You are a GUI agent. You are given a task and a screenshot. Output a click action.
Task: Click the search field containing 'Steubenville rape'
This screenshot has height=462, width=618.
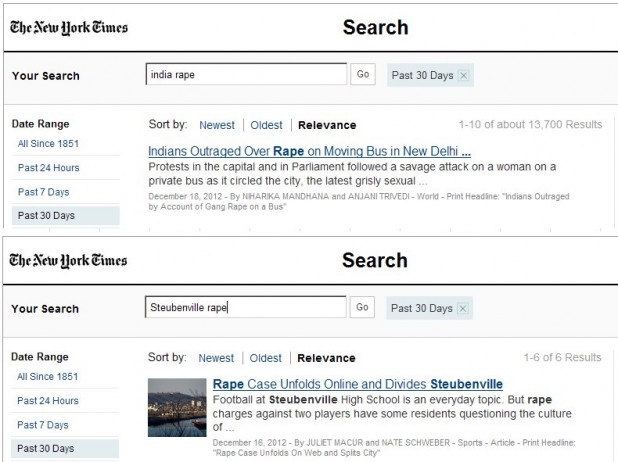(x=246, y=307)
